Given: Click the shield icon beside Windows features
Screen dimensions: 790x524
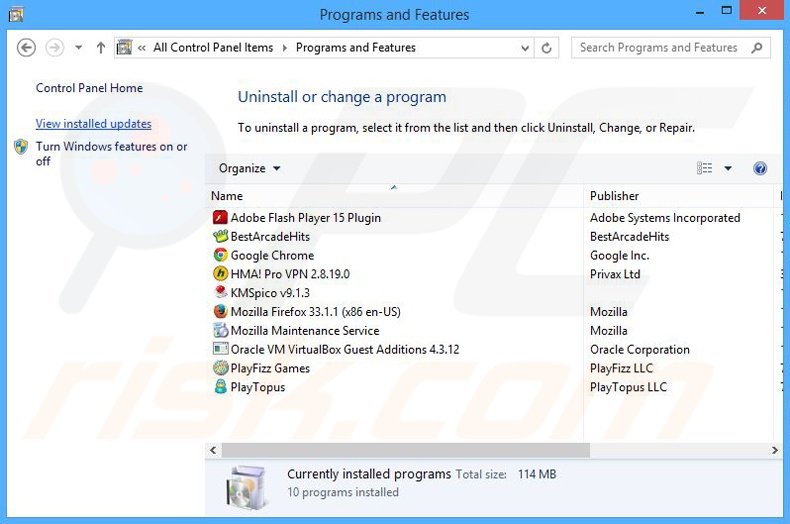Looking at the screenshot, I should 21,147.
